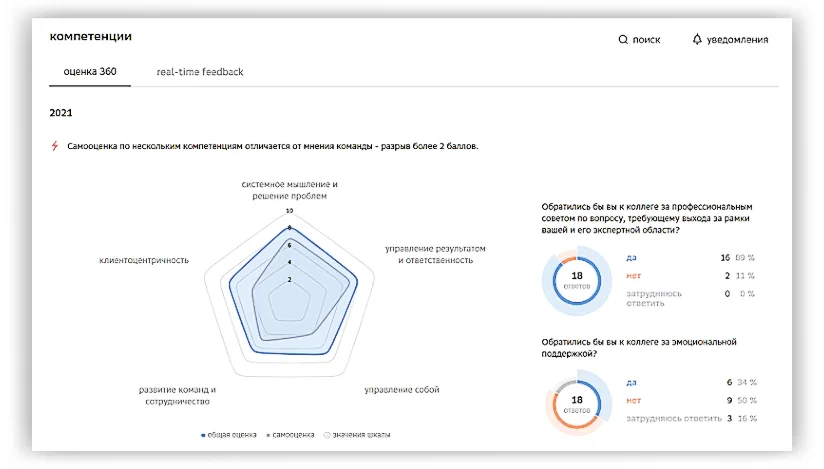
Task: Open the 'оценка 360' tab
Action: pos(90,72)
